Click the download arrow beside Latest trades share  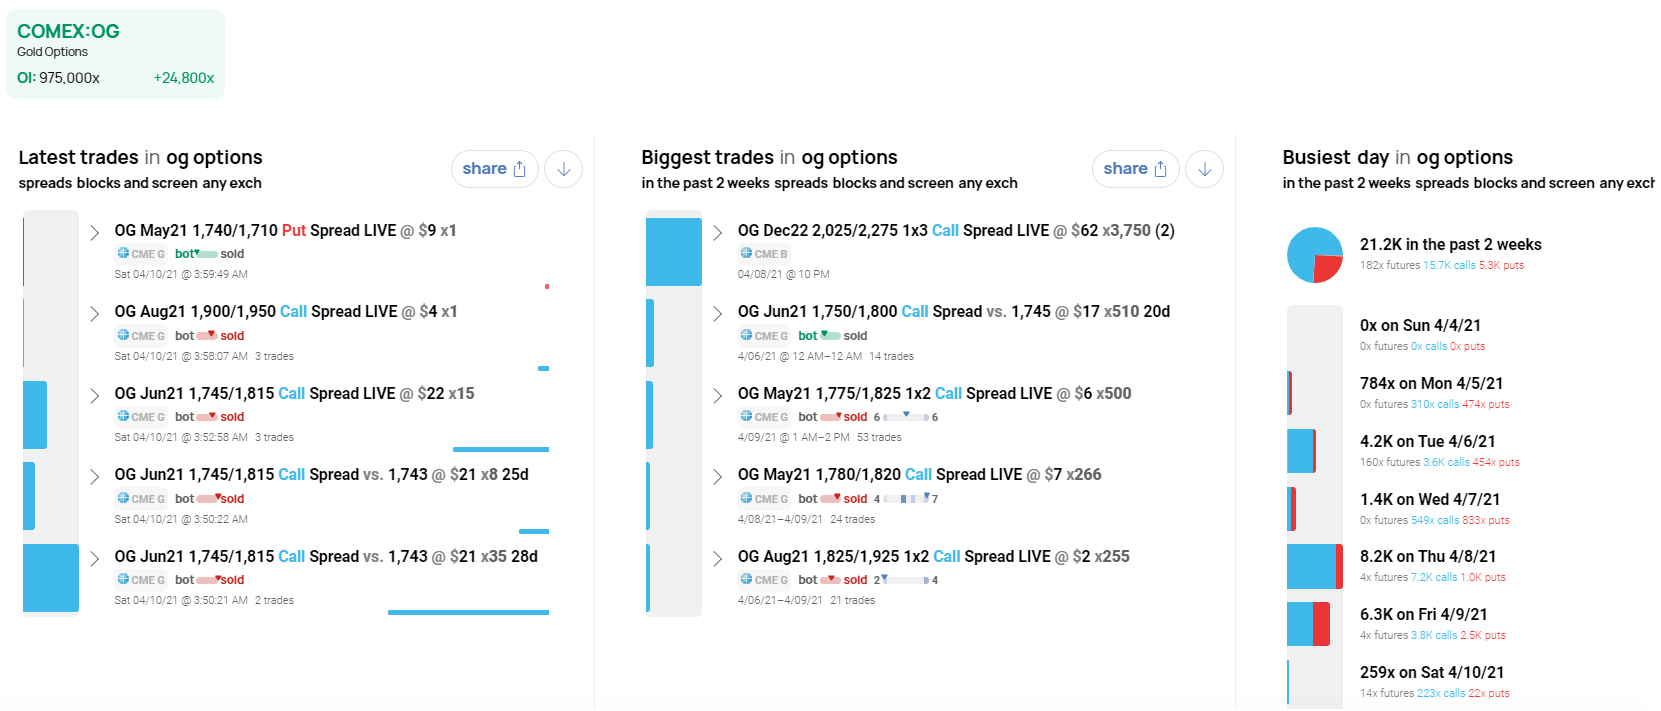tap(564, 169)
